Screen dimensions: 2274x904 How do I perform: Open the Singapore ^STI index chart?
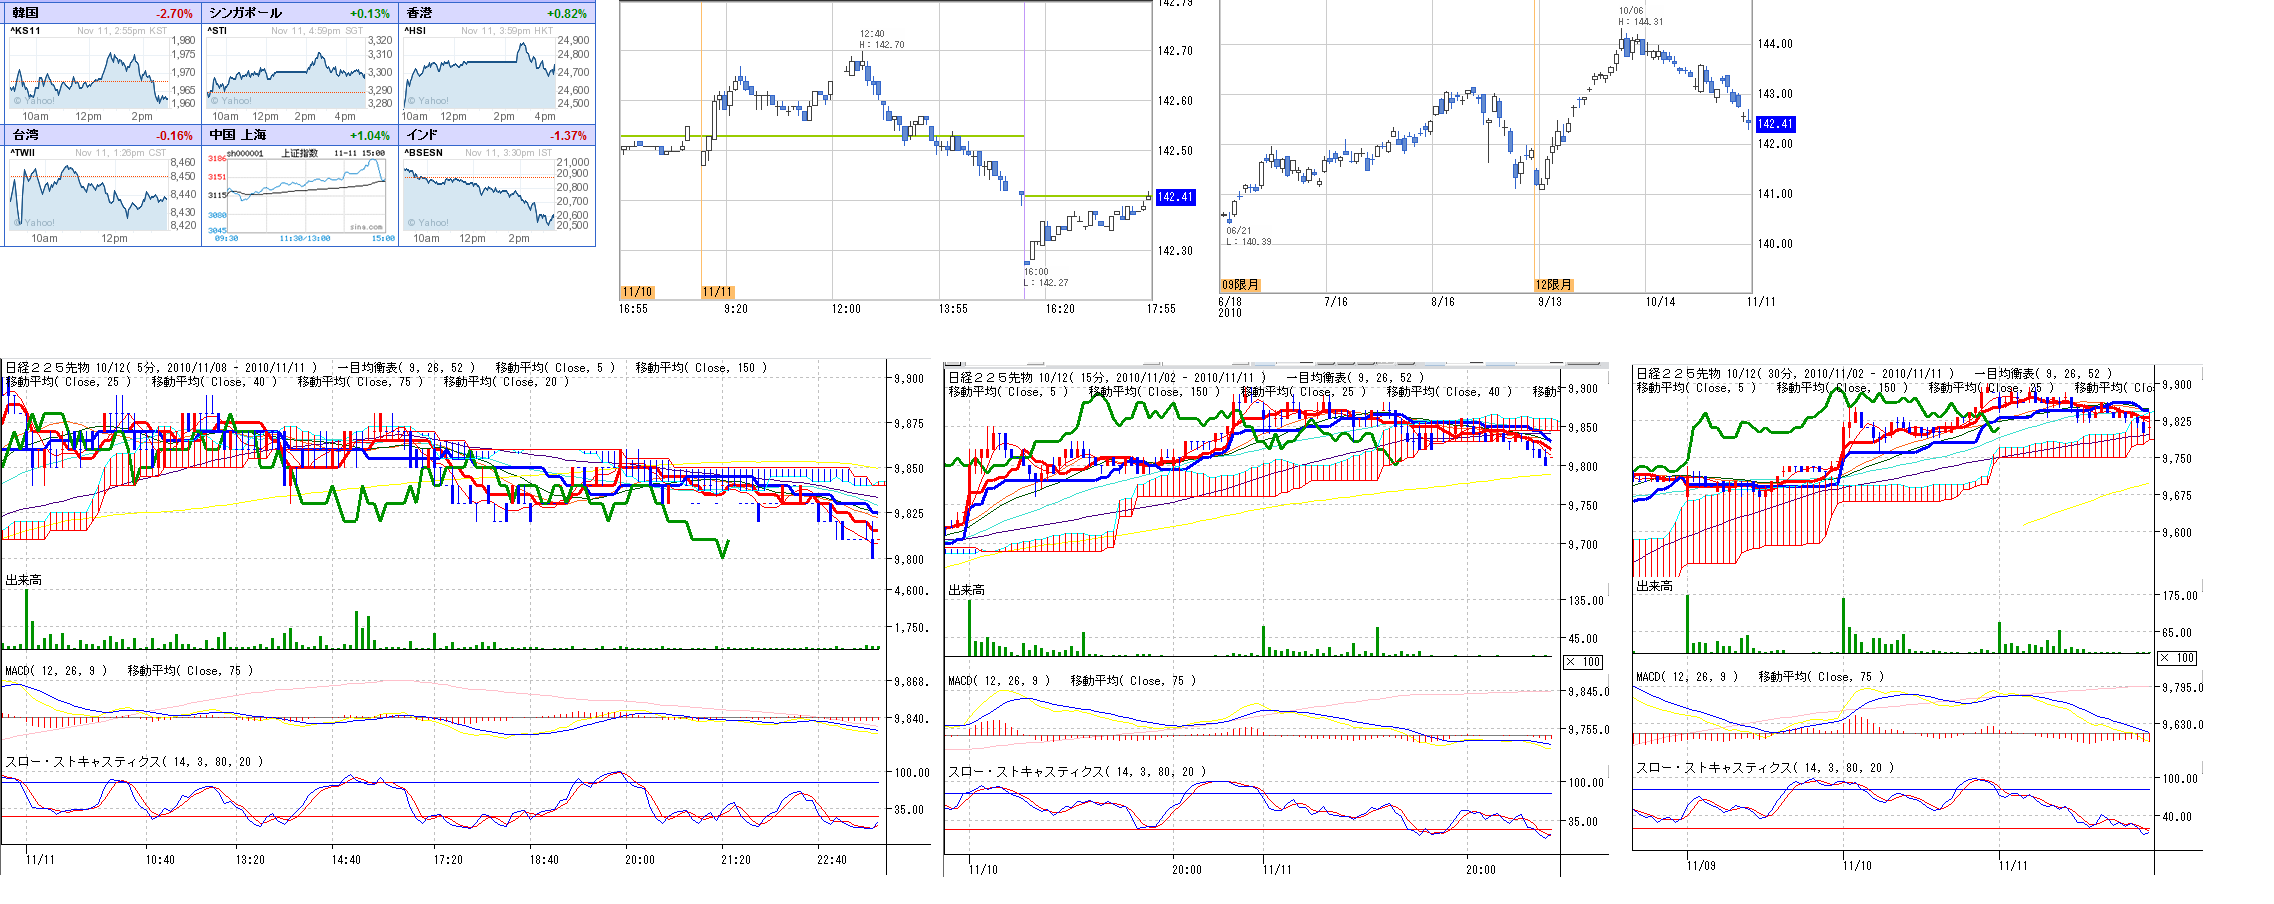click(x=287, y=72)
